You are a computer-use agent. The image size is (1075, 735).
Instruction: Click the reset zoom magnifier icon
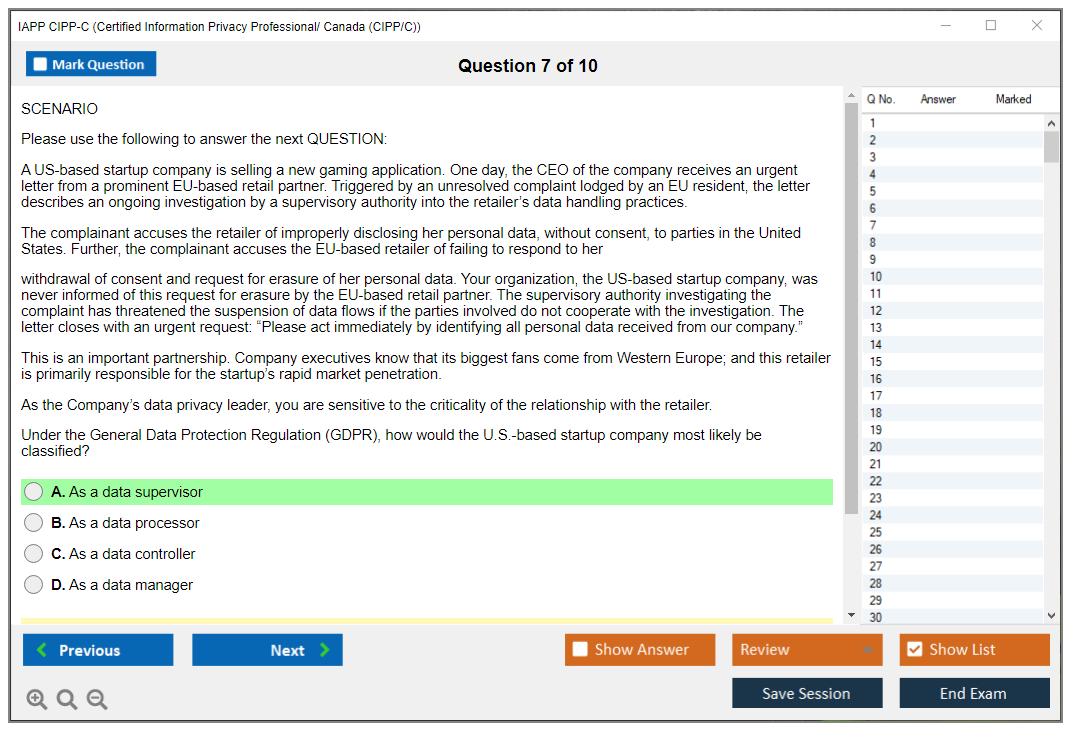[x=67, y=700]
